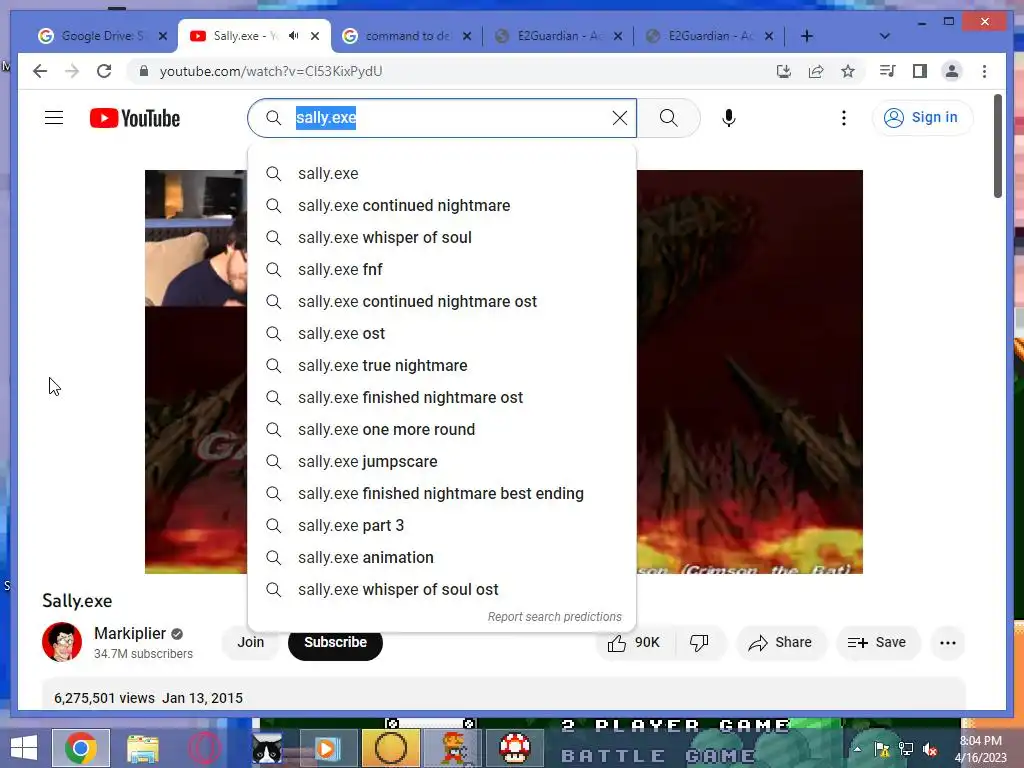The image size is (1024, 768).
Task: Select suggestion 'sally.exe continued nightmare'
Action: coord(442,206)
